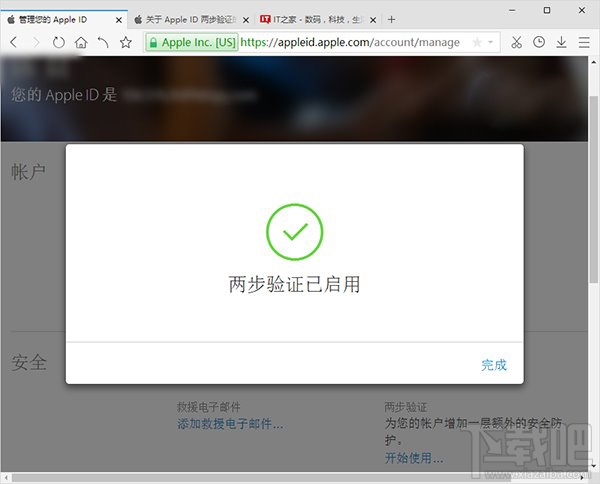
Task: Reload the page with refresh icon
Action: (x=59, y=42)
